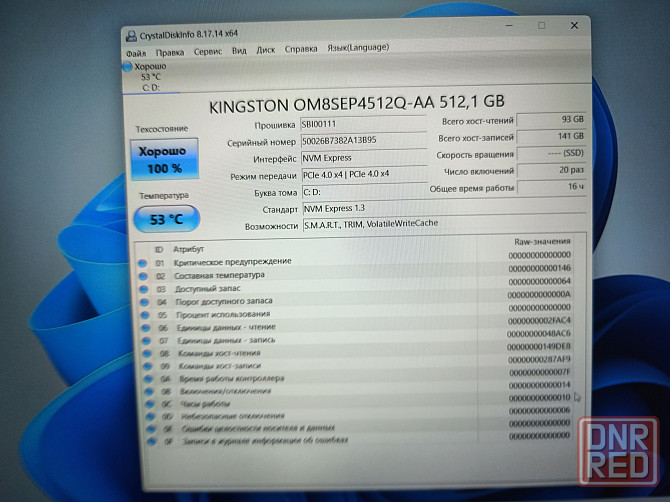Image resolution: width=670 pixels, height=502 pixels.
Task: Select the Команды хост-записи attribute text
Action: (220, 366)
